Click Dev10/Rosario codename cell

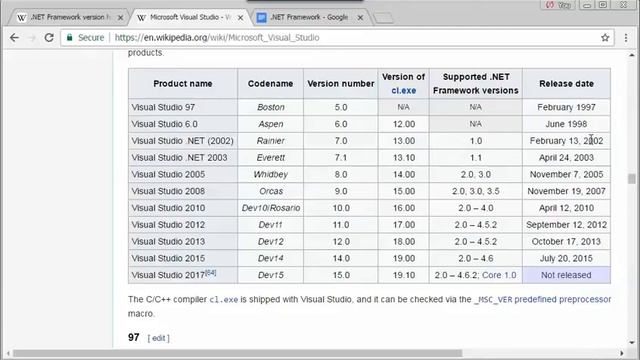(x=270, y=208)
